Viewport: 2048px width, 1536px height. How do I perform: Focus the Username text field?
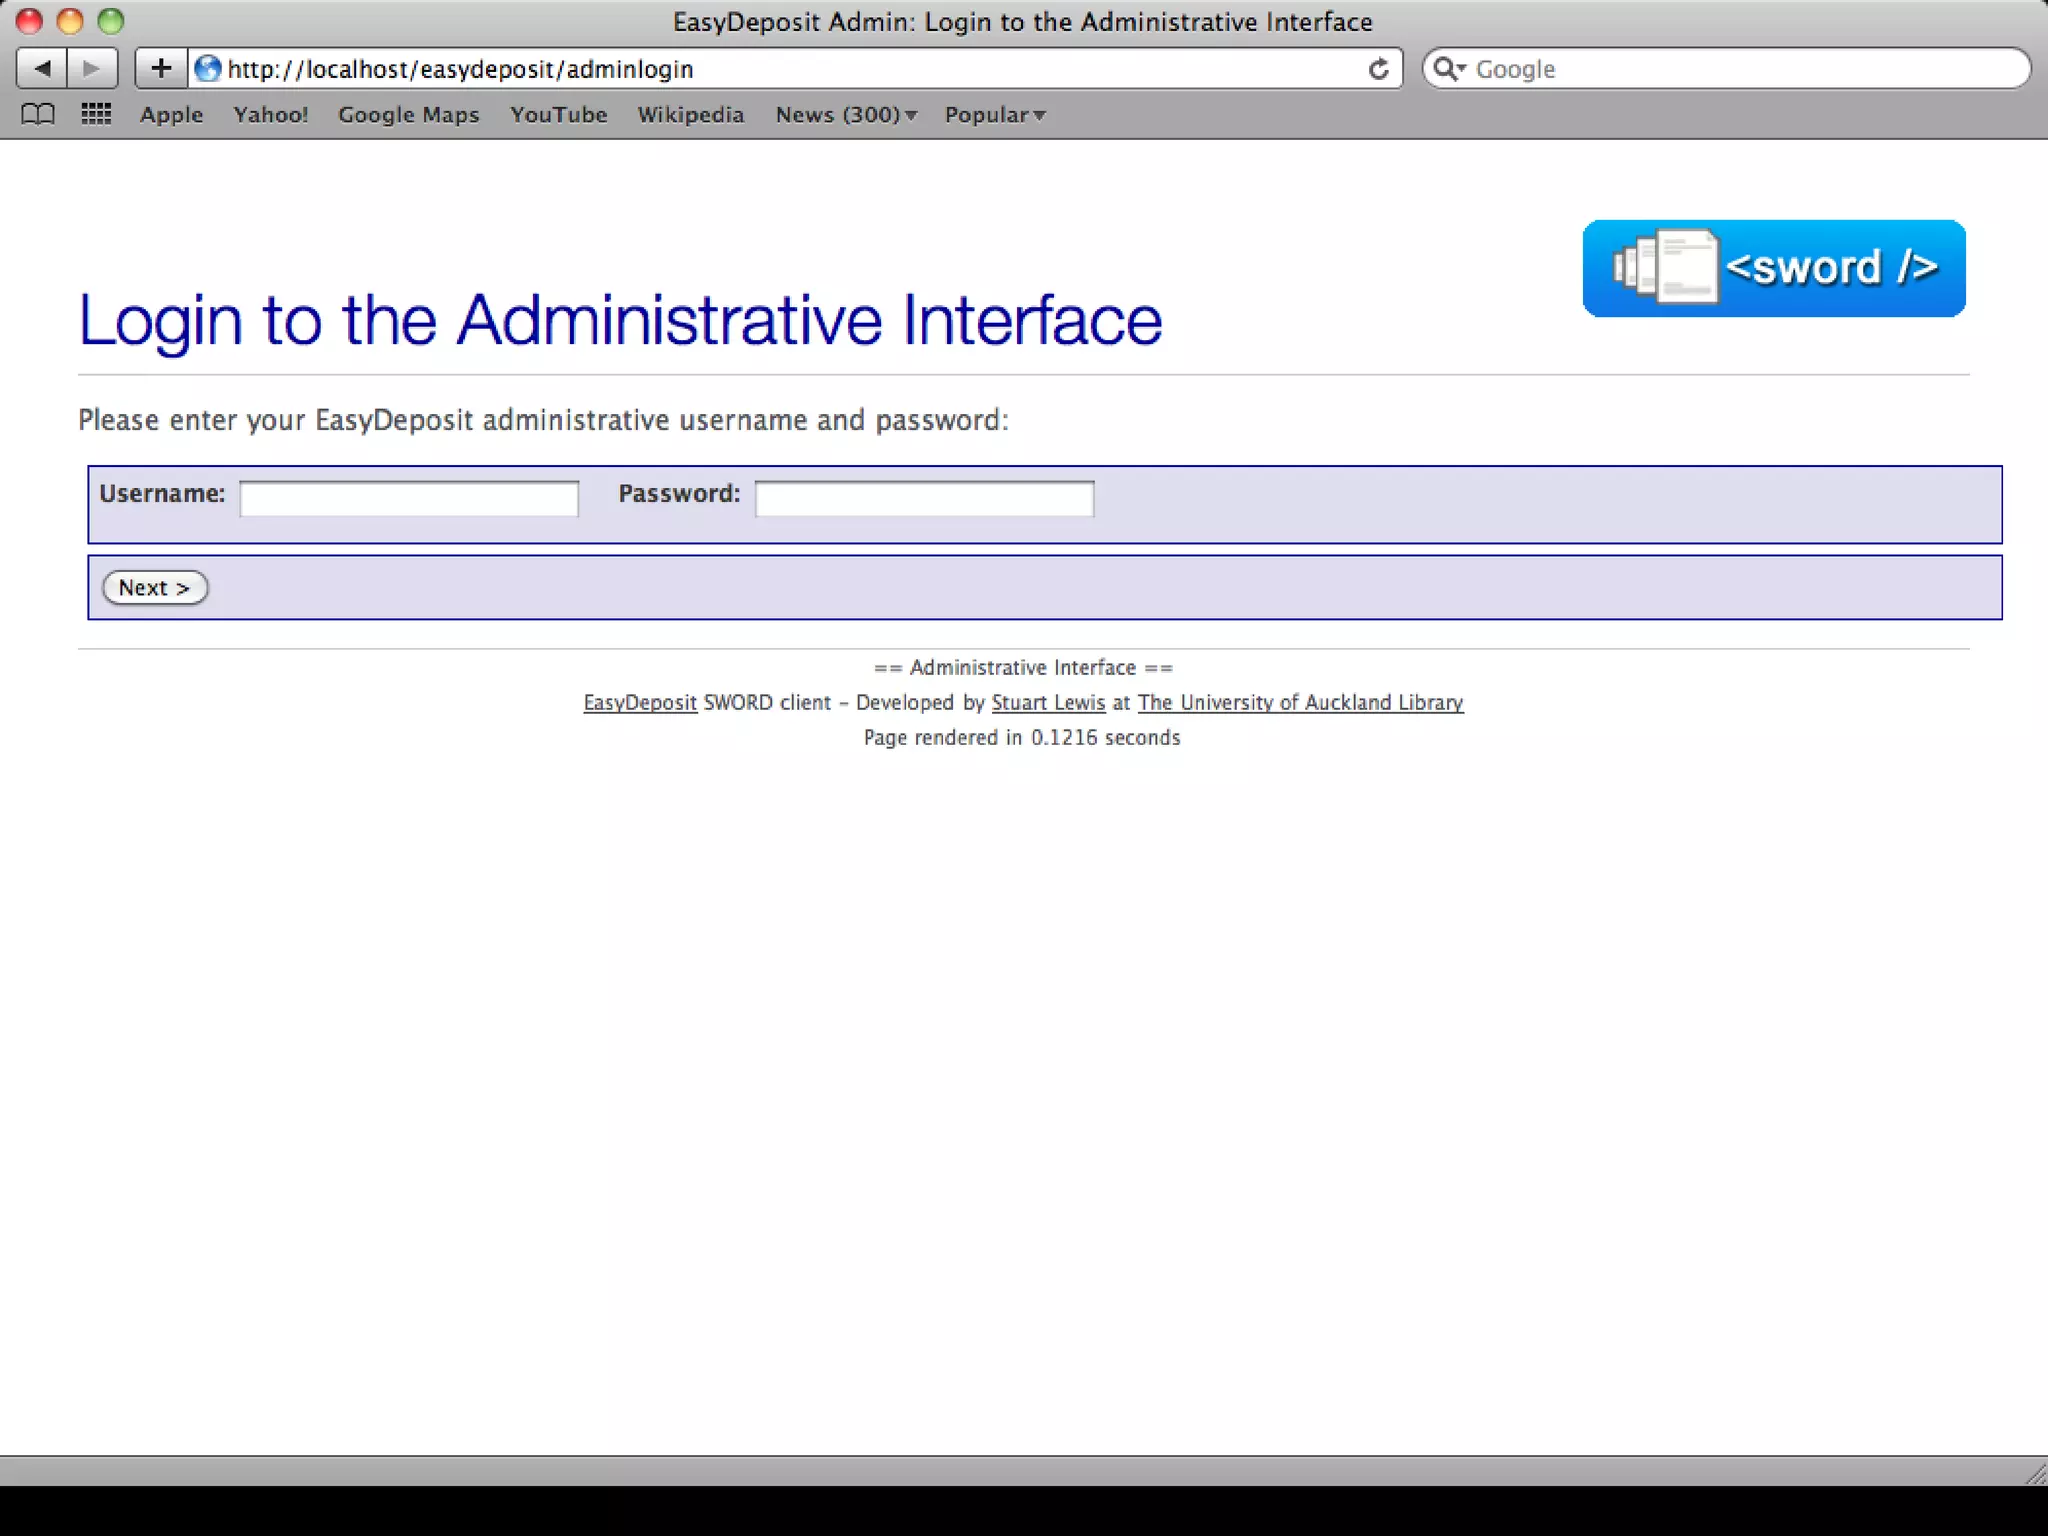409,498
